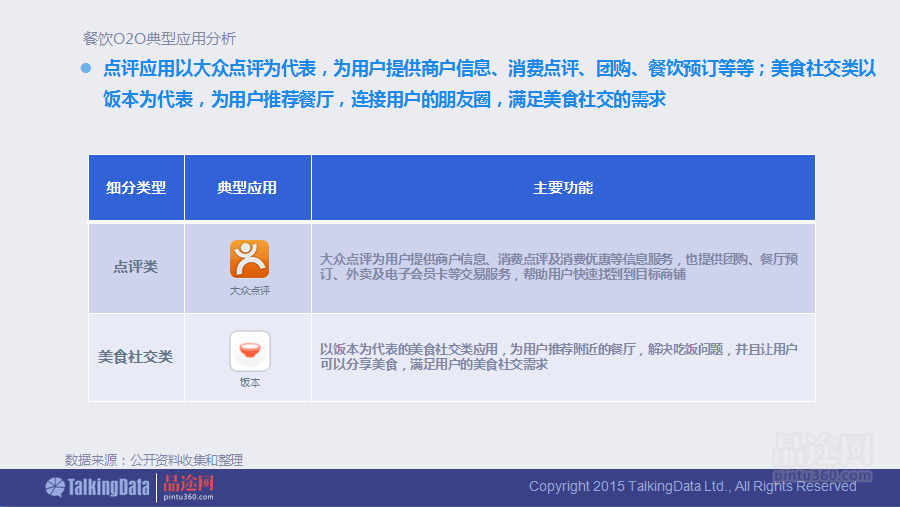The image size is (900, 507).
Task: Click the 美食社交类 row cell
Action: click(x=136, y=357)
